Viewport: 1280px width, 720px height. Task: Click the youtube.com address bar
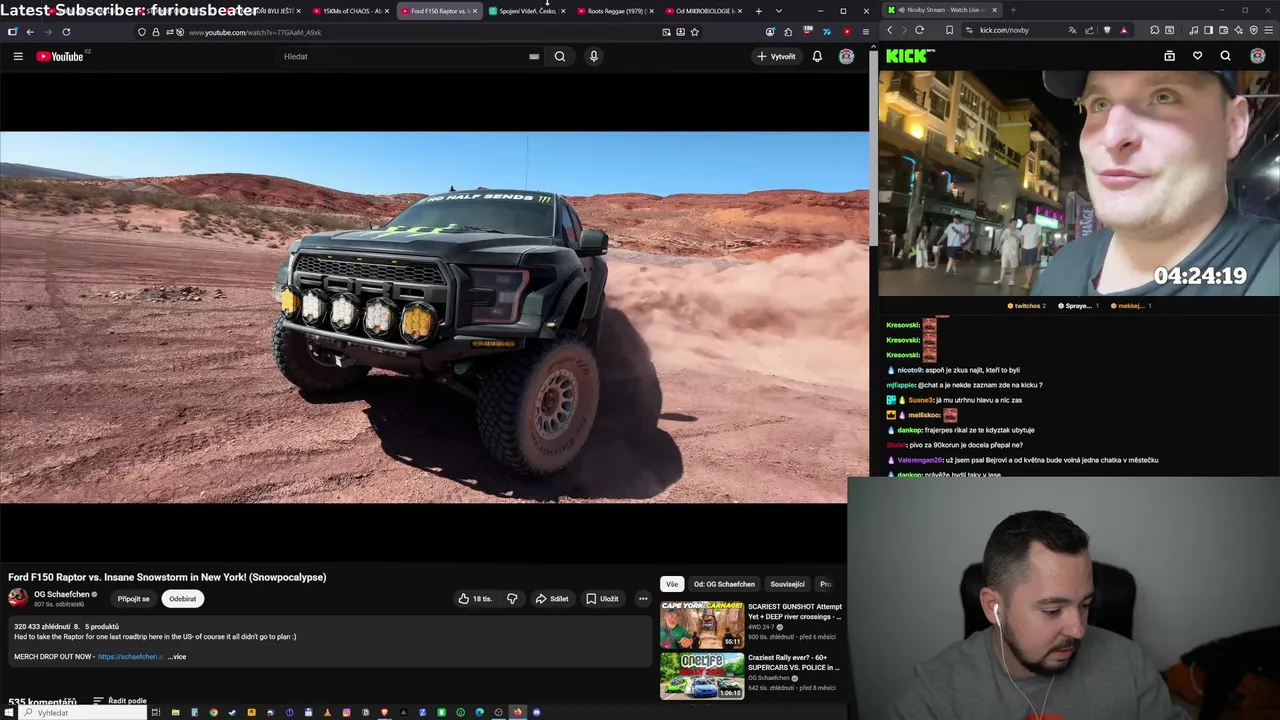[x=420, y=32]
